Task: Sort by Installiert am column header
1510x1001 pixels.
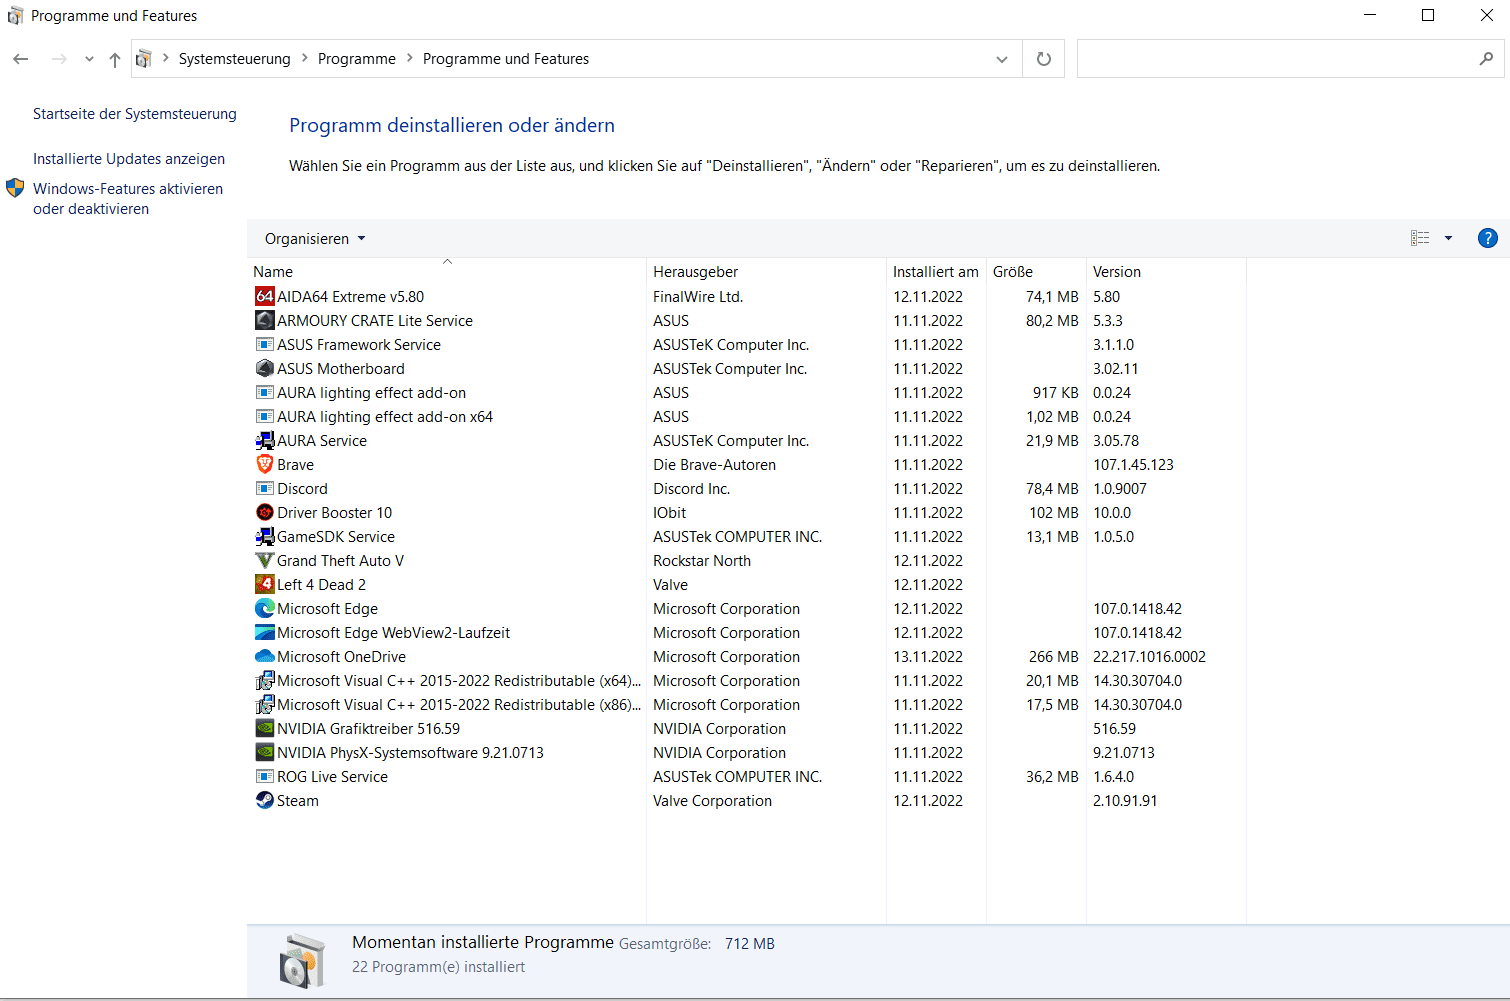Action: click(x=936, y=272)
